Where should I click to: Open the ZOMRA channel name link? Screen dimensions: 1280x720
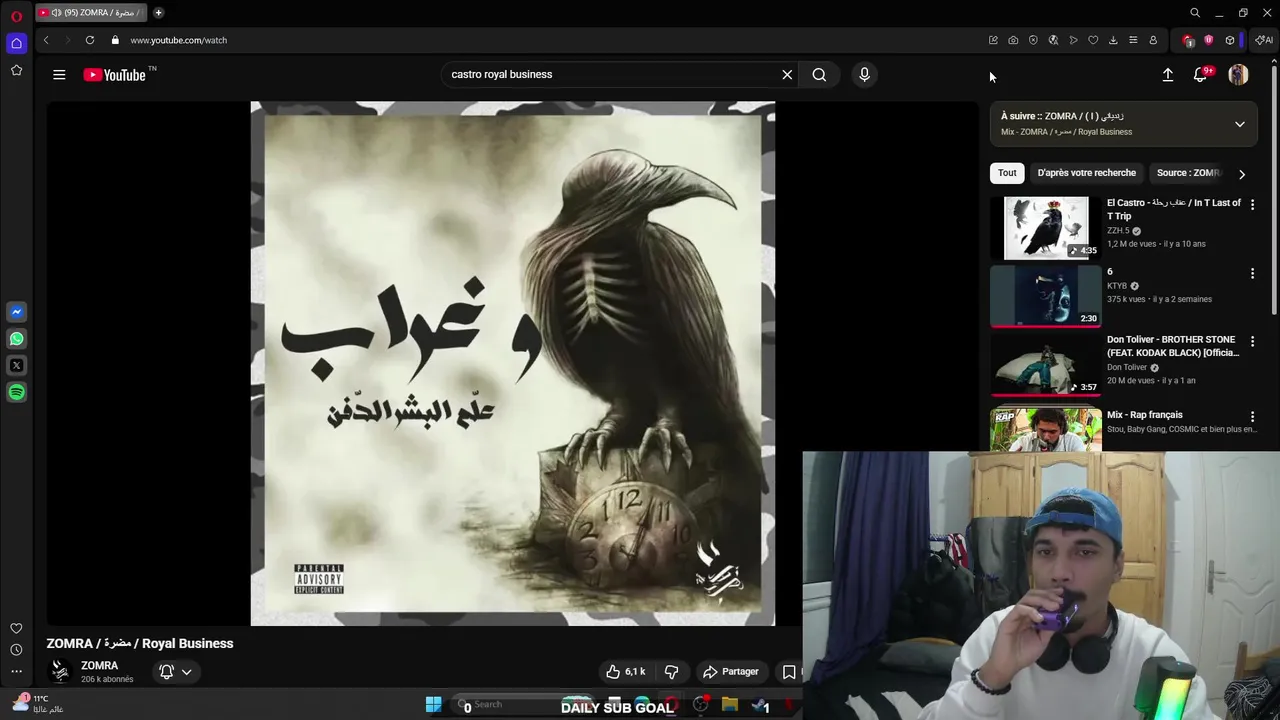(99, 666)
